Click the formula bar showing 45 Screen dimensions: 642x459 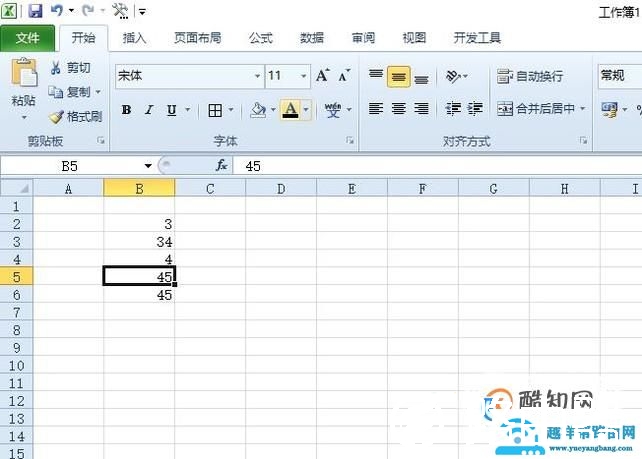click(437, 166)
